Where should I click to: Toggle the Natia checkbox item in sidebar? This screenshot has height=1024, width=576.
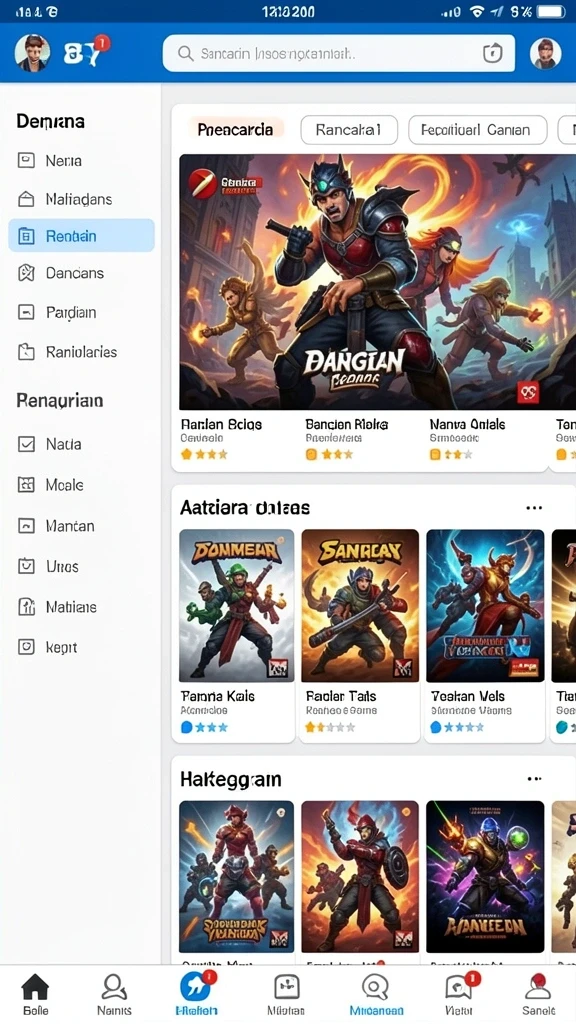point(50,444)
